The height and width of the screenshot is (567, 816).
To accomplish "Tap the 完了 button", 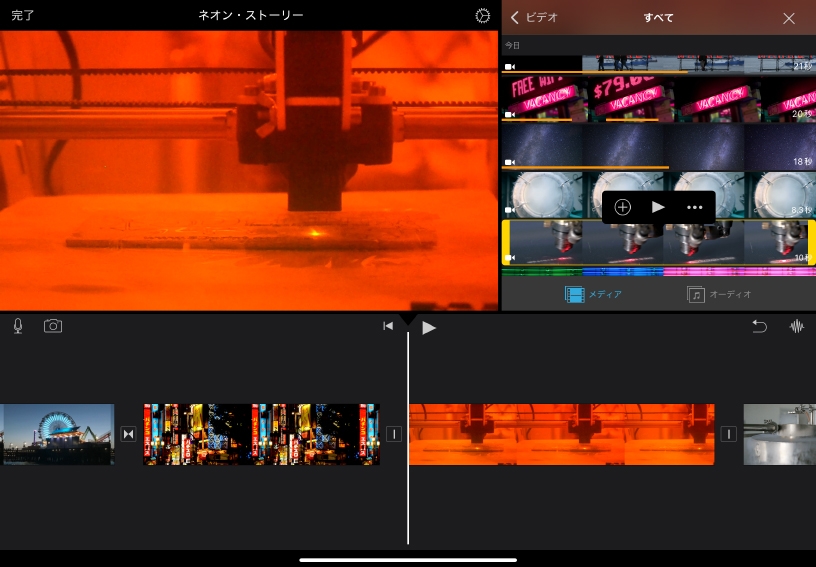I will tap(23, 16).
